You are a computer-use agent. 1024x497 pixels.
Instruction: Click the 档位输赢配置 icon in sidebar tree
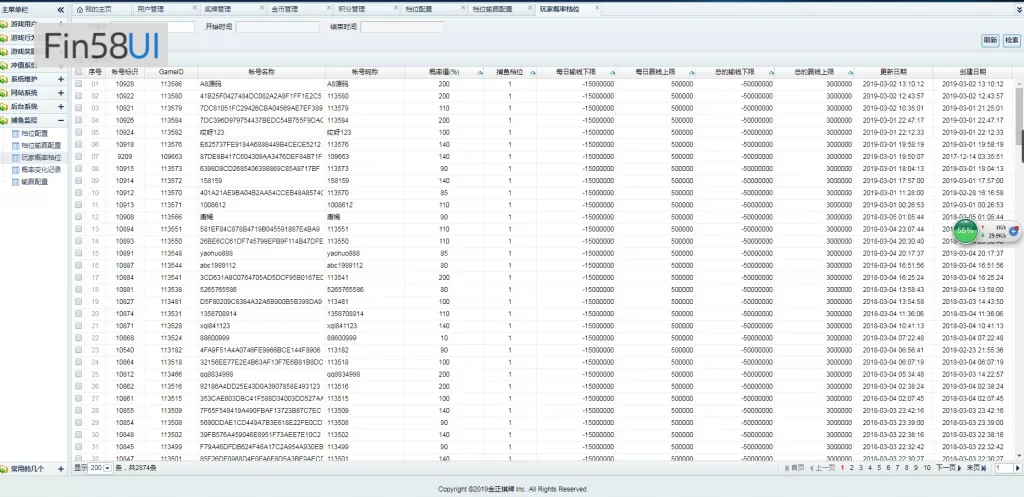click(15, 145)
